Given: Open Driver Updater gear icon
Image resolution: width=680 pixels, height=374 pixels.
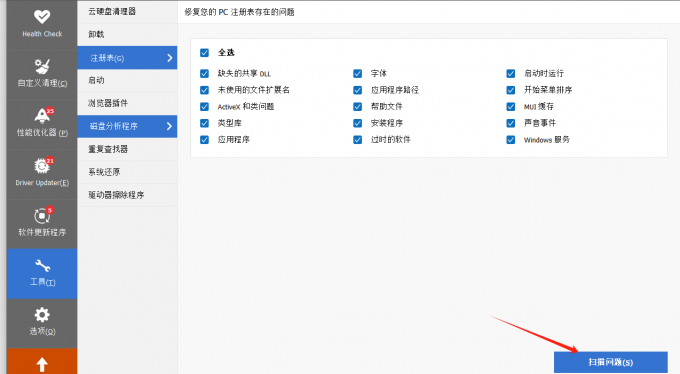Looking at the screenshot, I should (42, 166).
